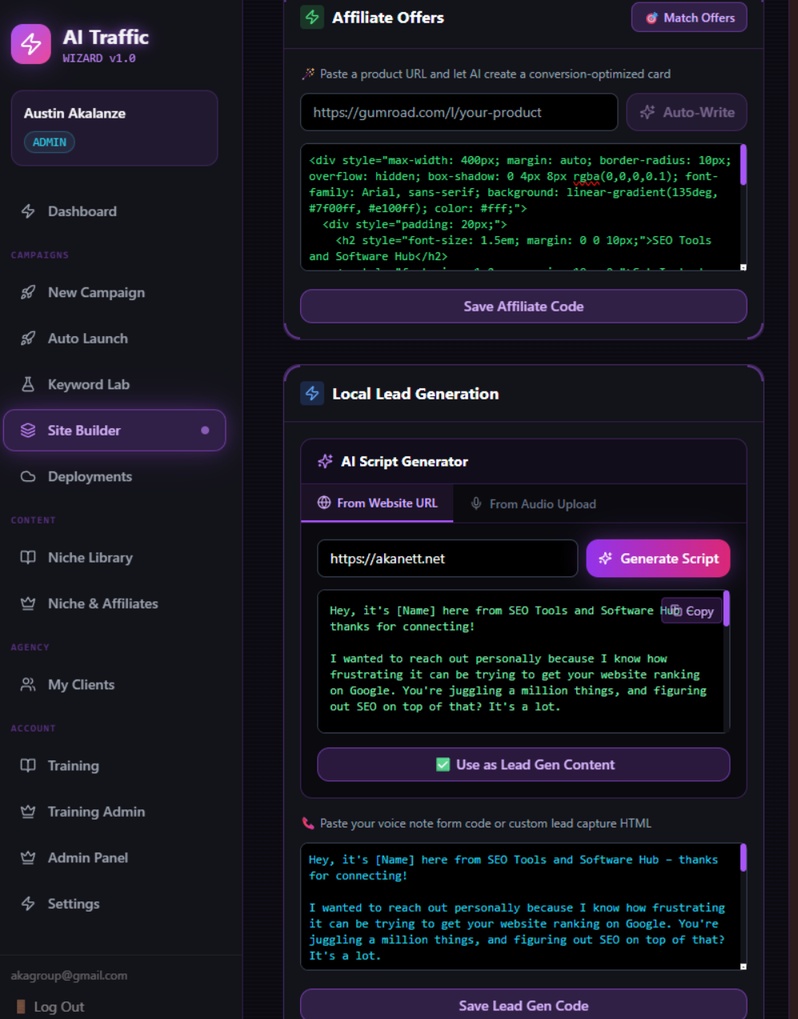Viewport: 798px width, 1019px height.
Task: Click the affiliate code textarea resize handle
Action: [743, 267]
